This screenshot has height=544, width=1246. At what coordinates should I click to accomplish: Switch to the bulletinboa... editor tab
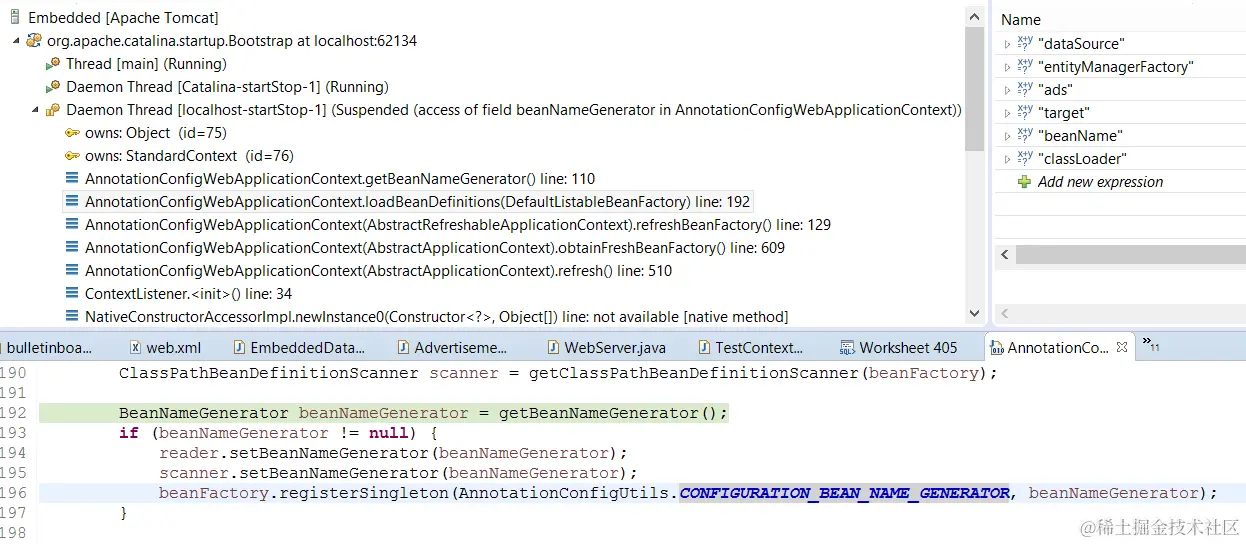click(49, 348)
